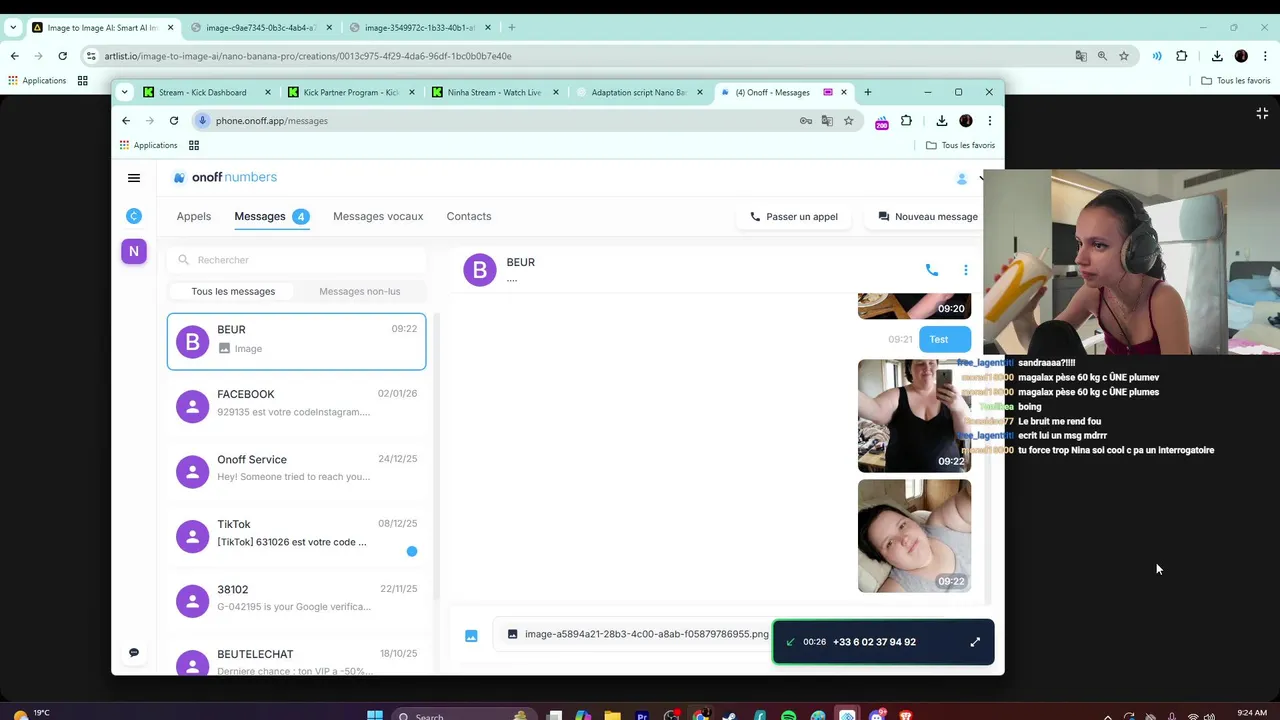Open user profile icon in onoff header
Screen dimensions: 1280x720
click(962, 178)
